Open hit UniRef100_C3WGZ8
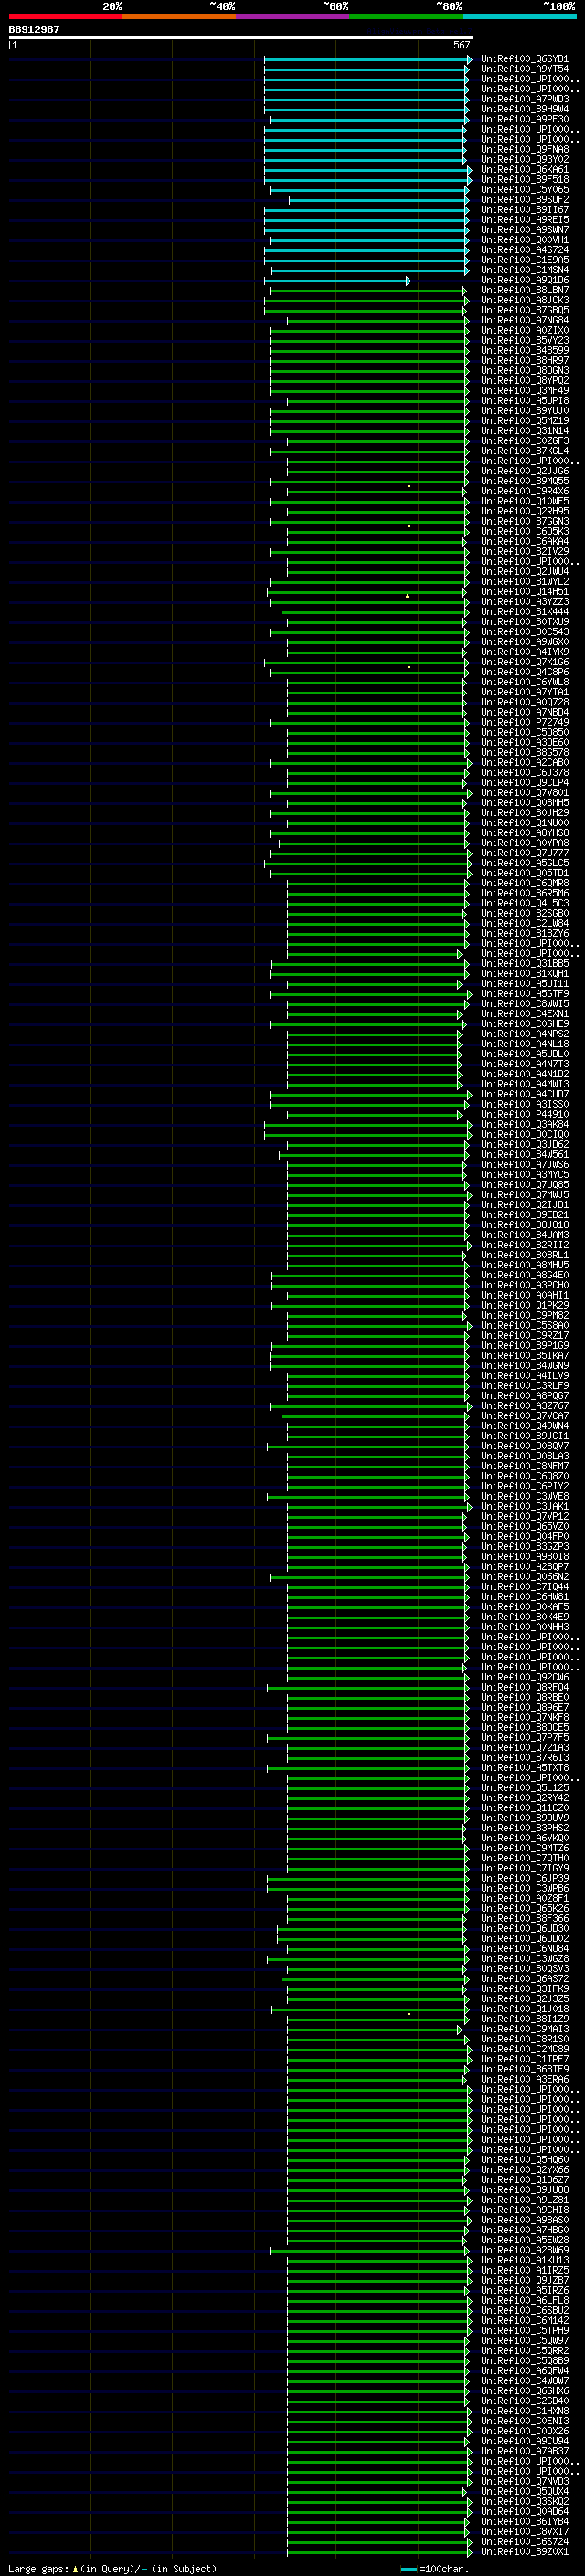 [524, 1959]
